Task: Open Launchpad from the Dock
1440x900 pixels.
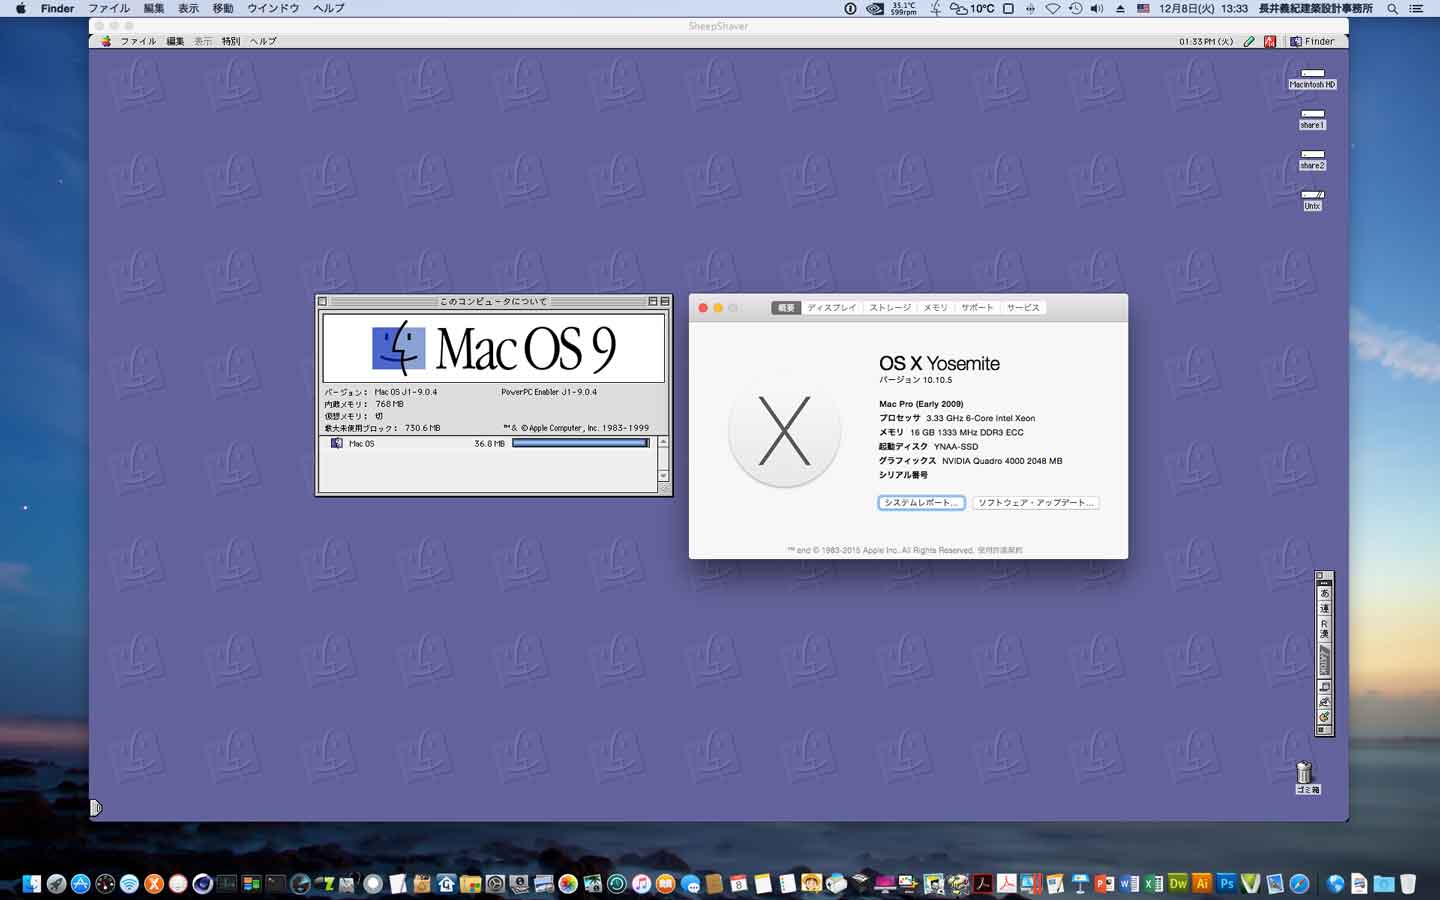Action: point(56,883)
